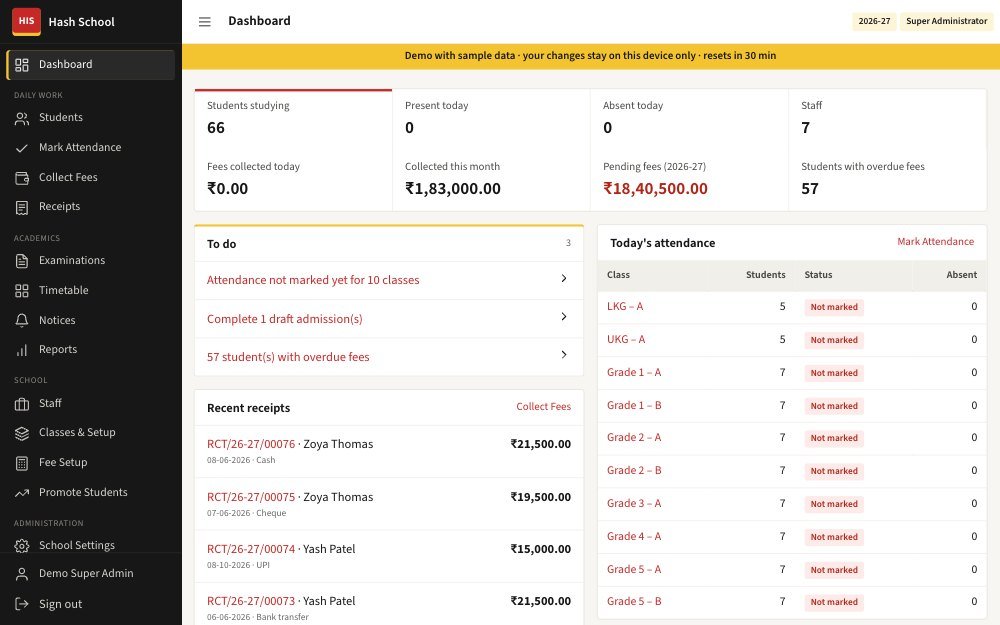
Task: Click the Promote Students trend icon
Action: pos(22,493)
